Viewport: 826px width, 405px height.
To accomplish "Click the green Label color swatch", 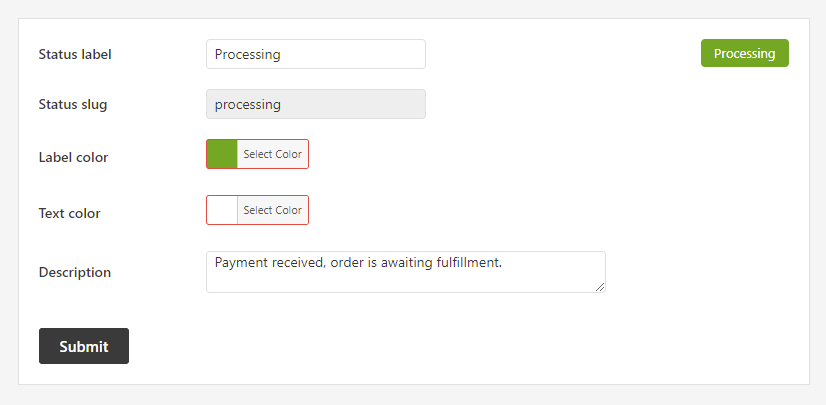I will coord(222,154).
